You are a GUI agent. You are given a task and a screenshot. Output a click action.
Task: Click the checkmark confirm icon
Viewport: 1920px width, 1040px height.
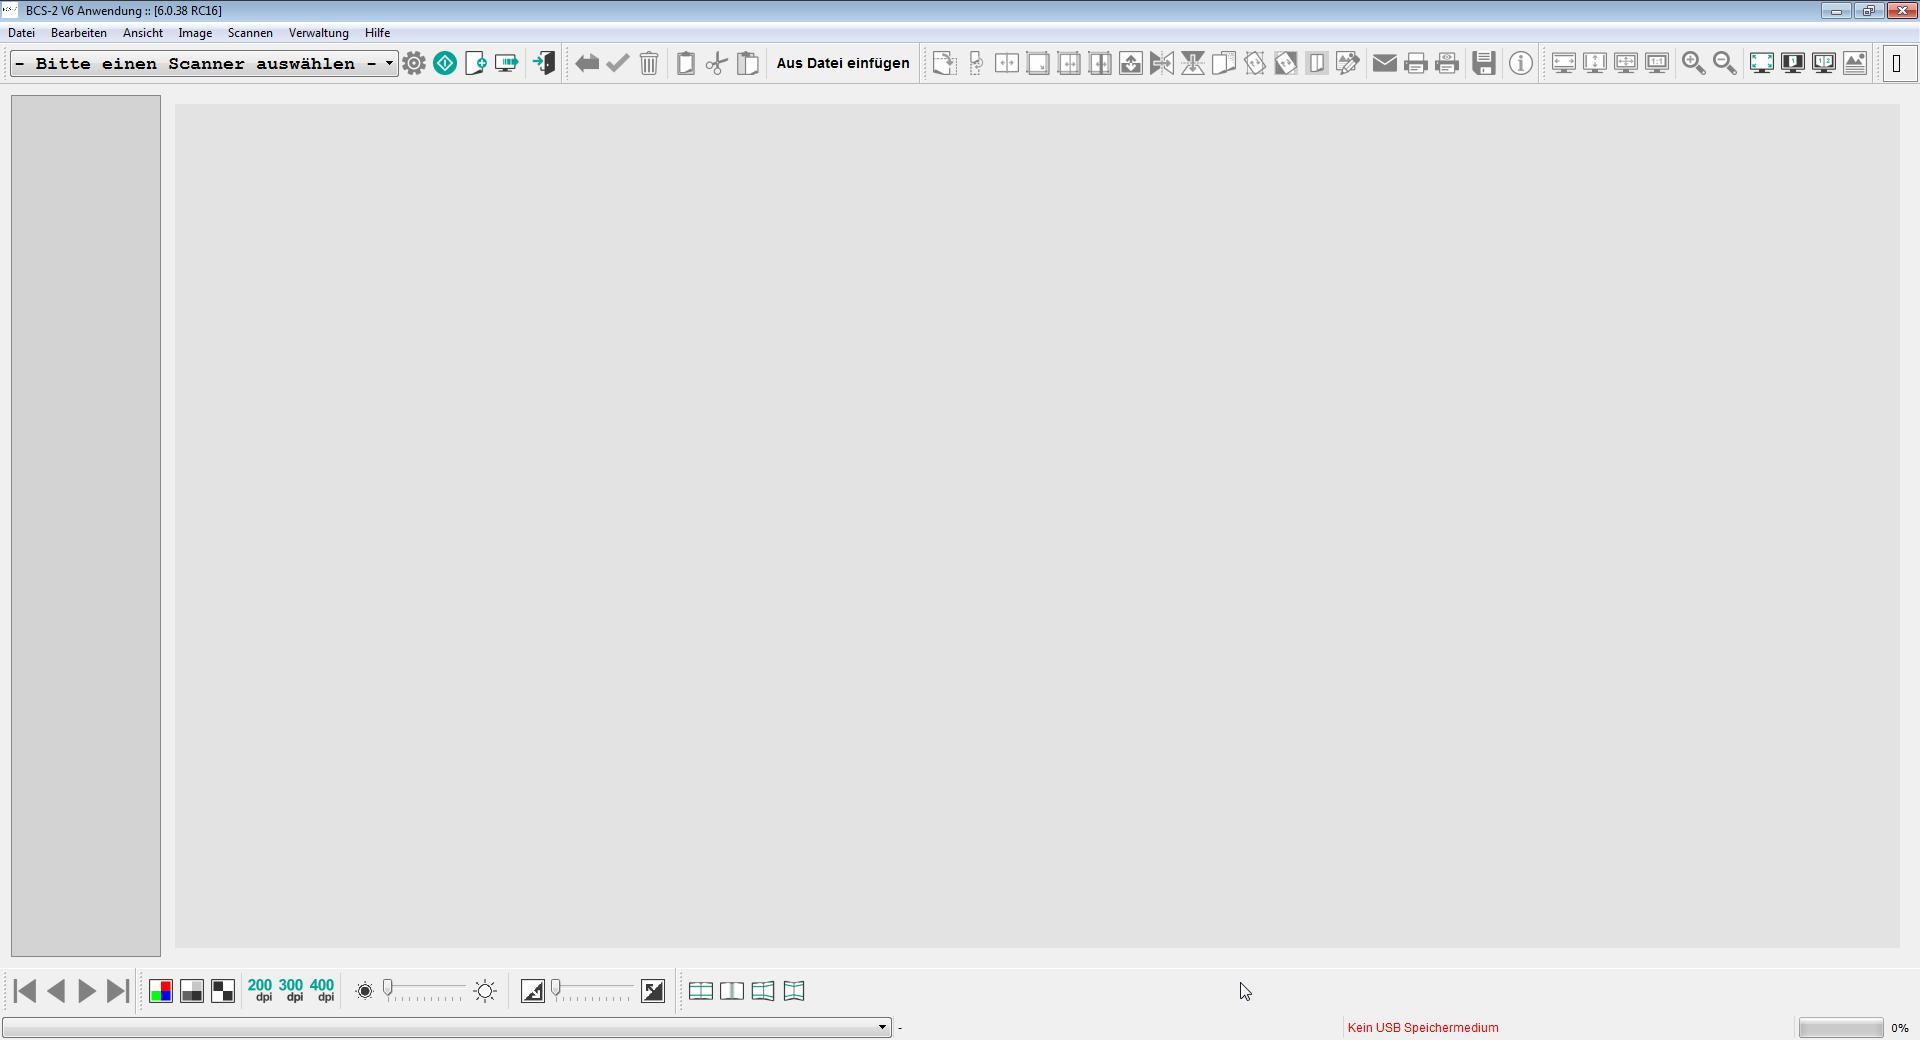(618, 63)
